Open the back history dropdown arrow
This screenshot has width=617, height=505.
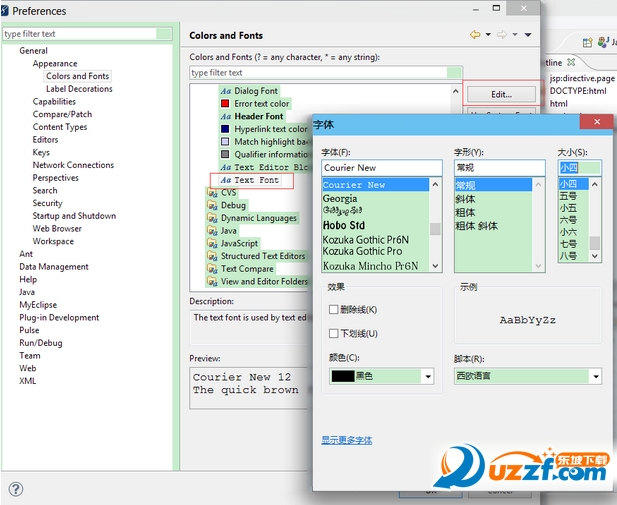488,35
